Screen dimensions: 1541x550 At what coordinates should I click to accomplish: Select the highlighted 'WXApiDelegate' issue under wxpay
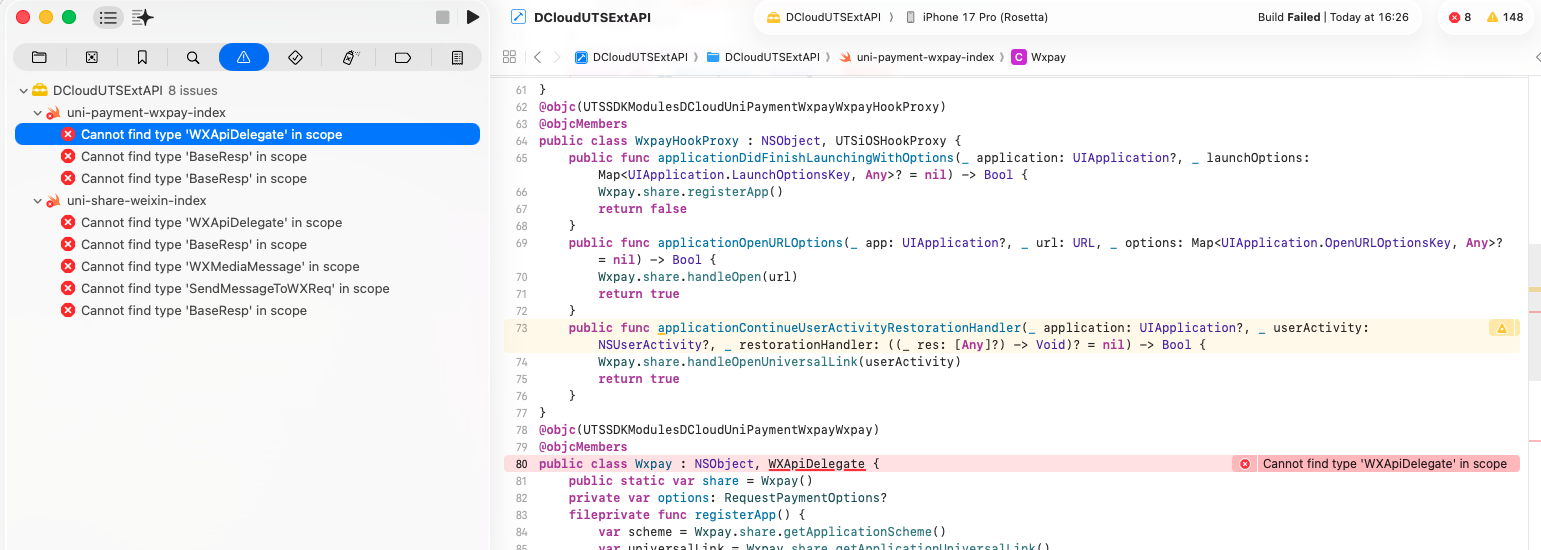point(247,134)
